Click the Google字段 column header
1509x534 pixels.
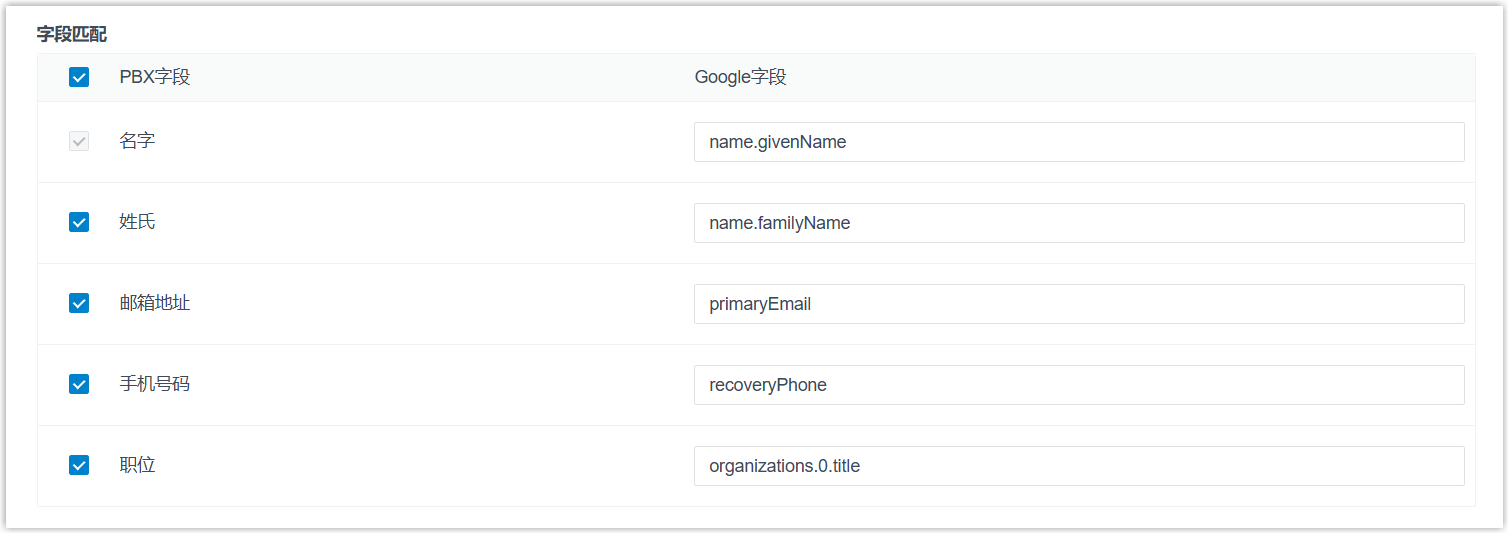740,77
